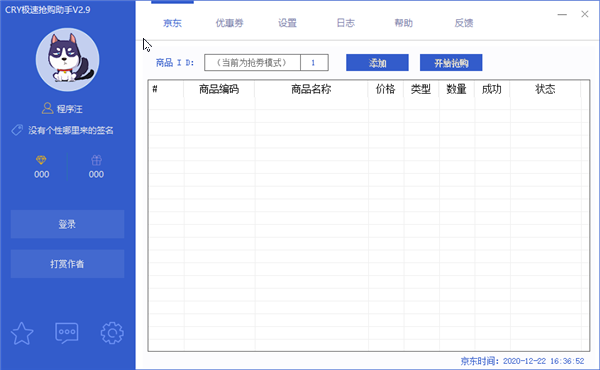600x370 pixels.
Task: Click the 打赏作者 button
Action: tap(67, 264)
